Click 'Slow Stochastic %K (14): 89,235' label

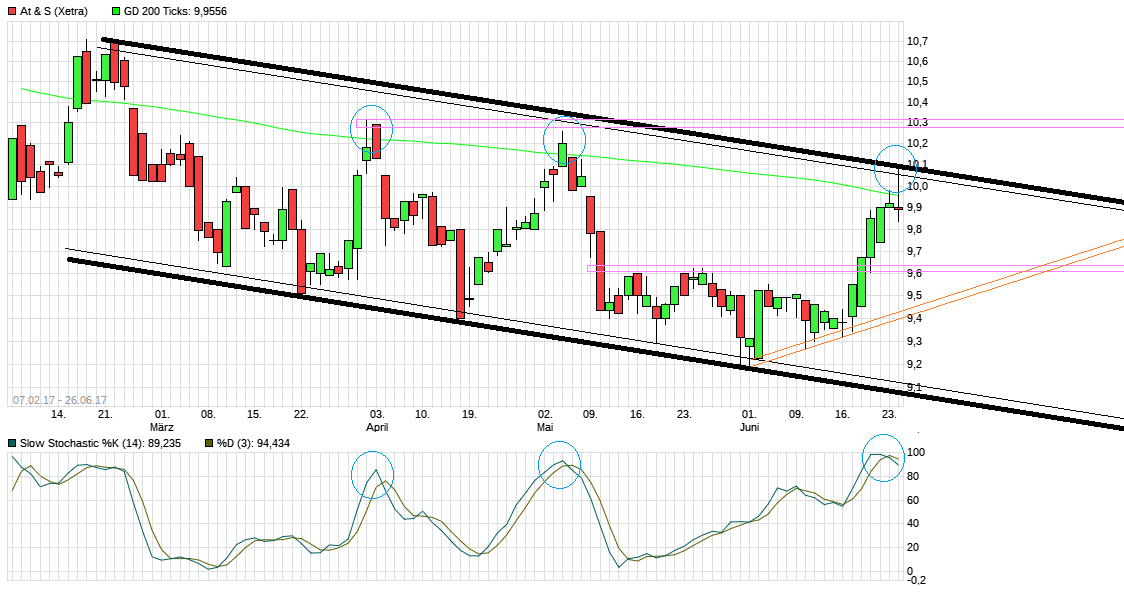[x=100, y=444]
